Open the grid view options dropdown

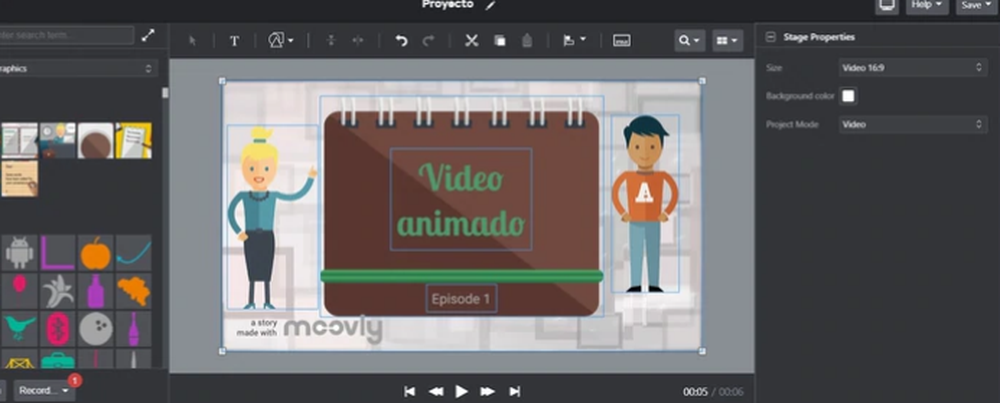pyautogui.click(x=728, y=41)
